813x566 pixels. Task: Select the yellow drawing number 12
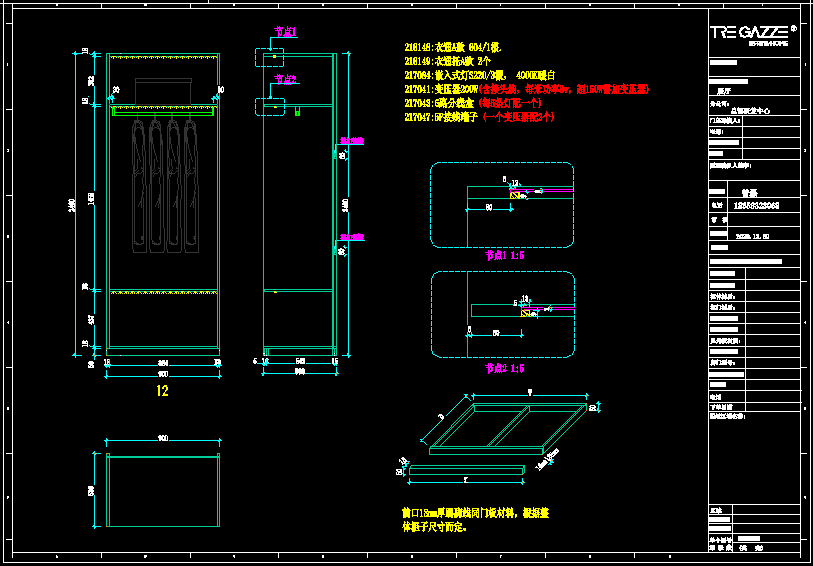(x=162, y=391)
